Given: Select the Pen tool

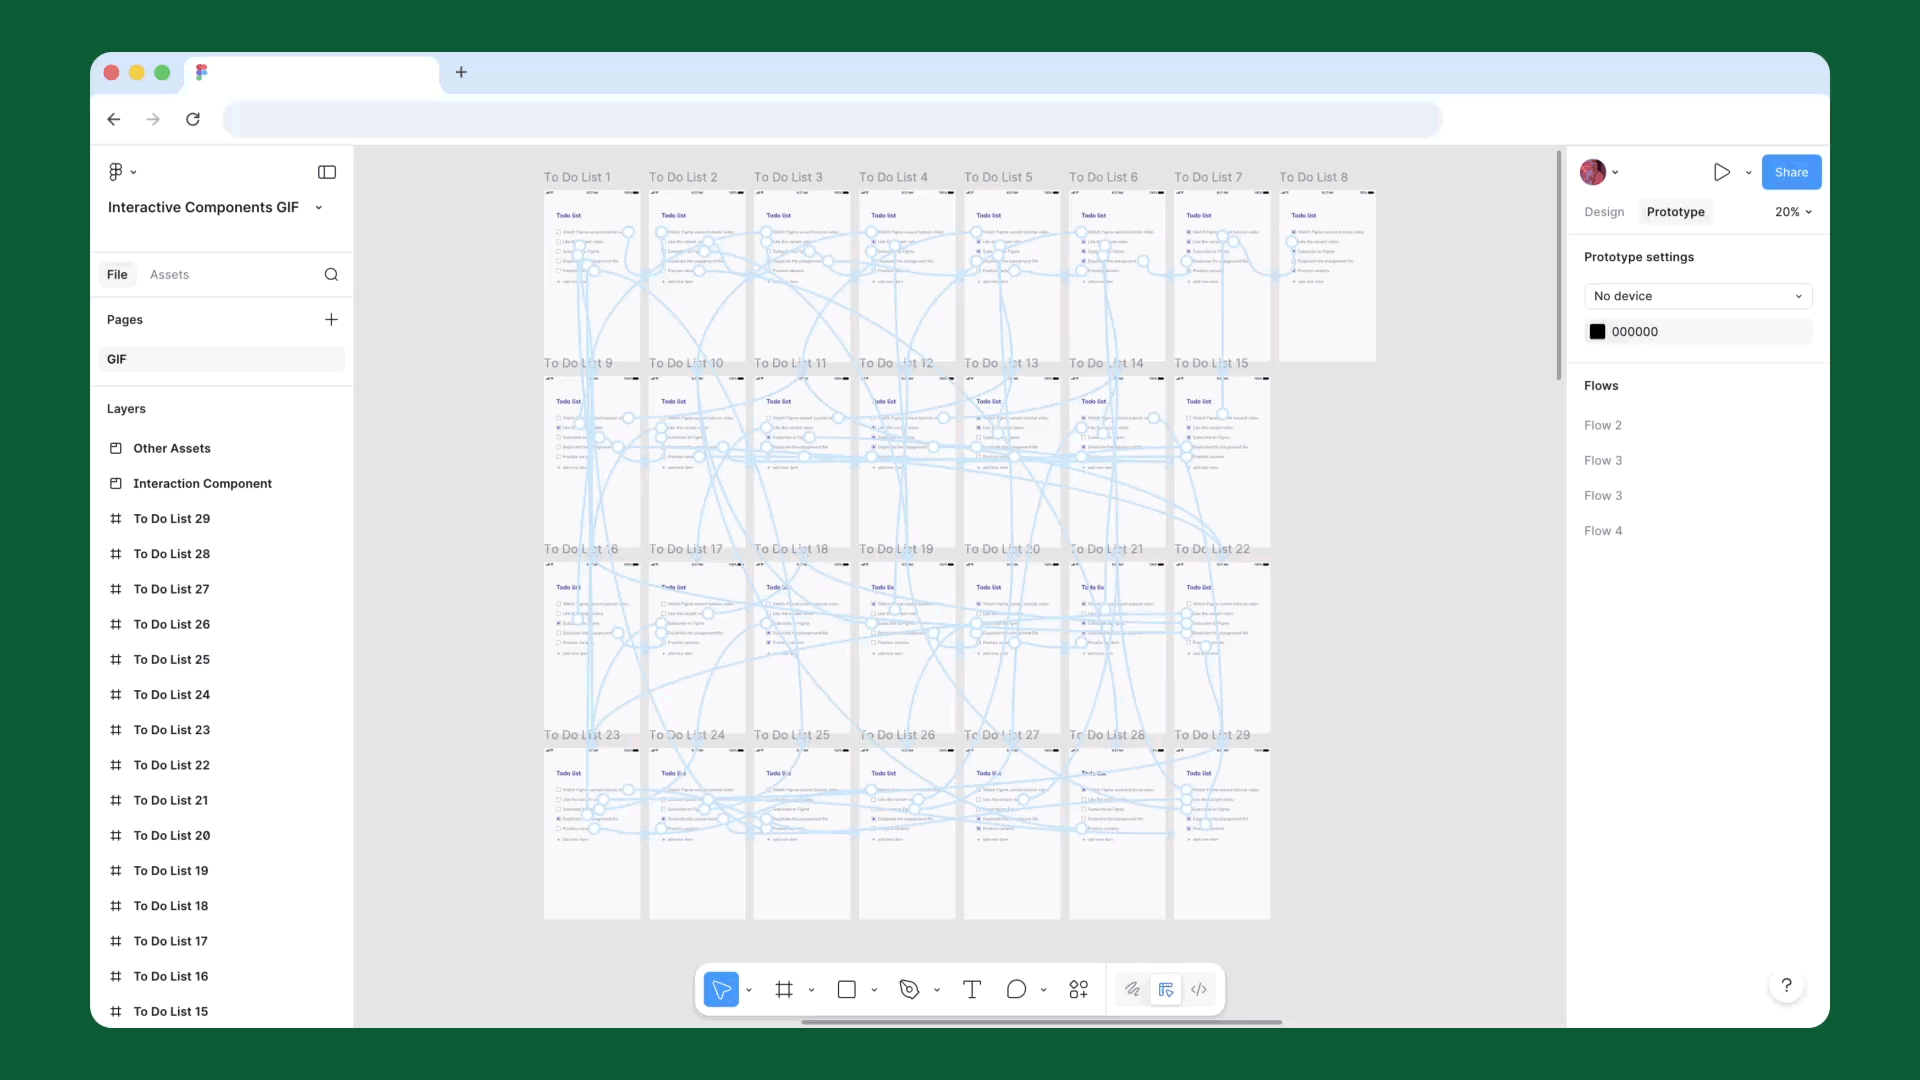Looking at the screenshot, I should pos(909,989).
